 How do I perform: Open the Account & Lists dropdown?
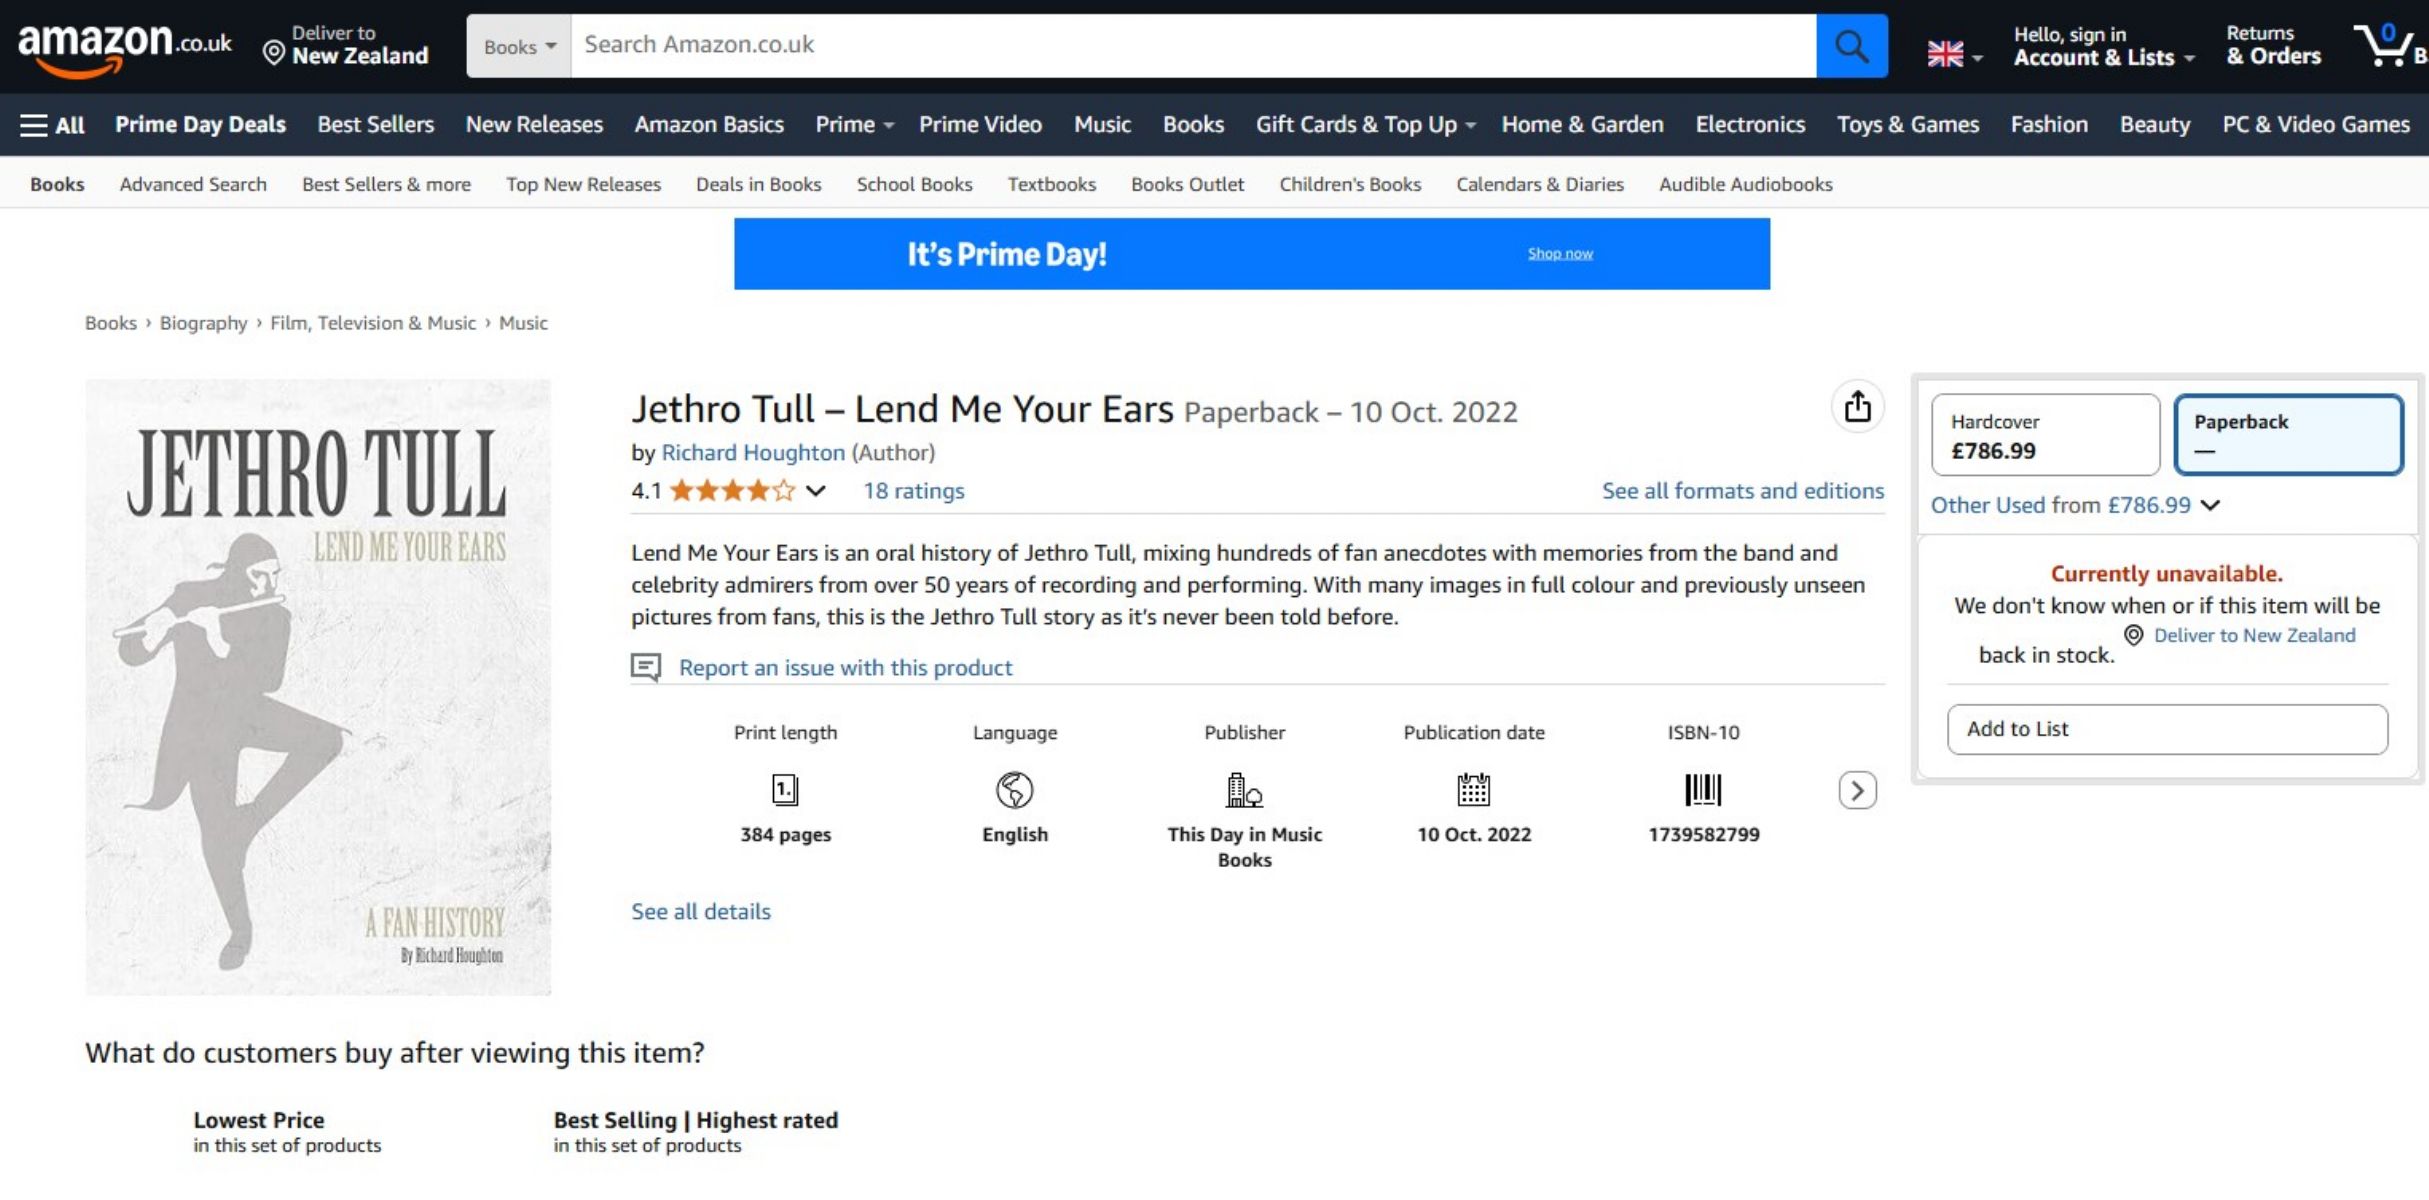coord(2104,46)
